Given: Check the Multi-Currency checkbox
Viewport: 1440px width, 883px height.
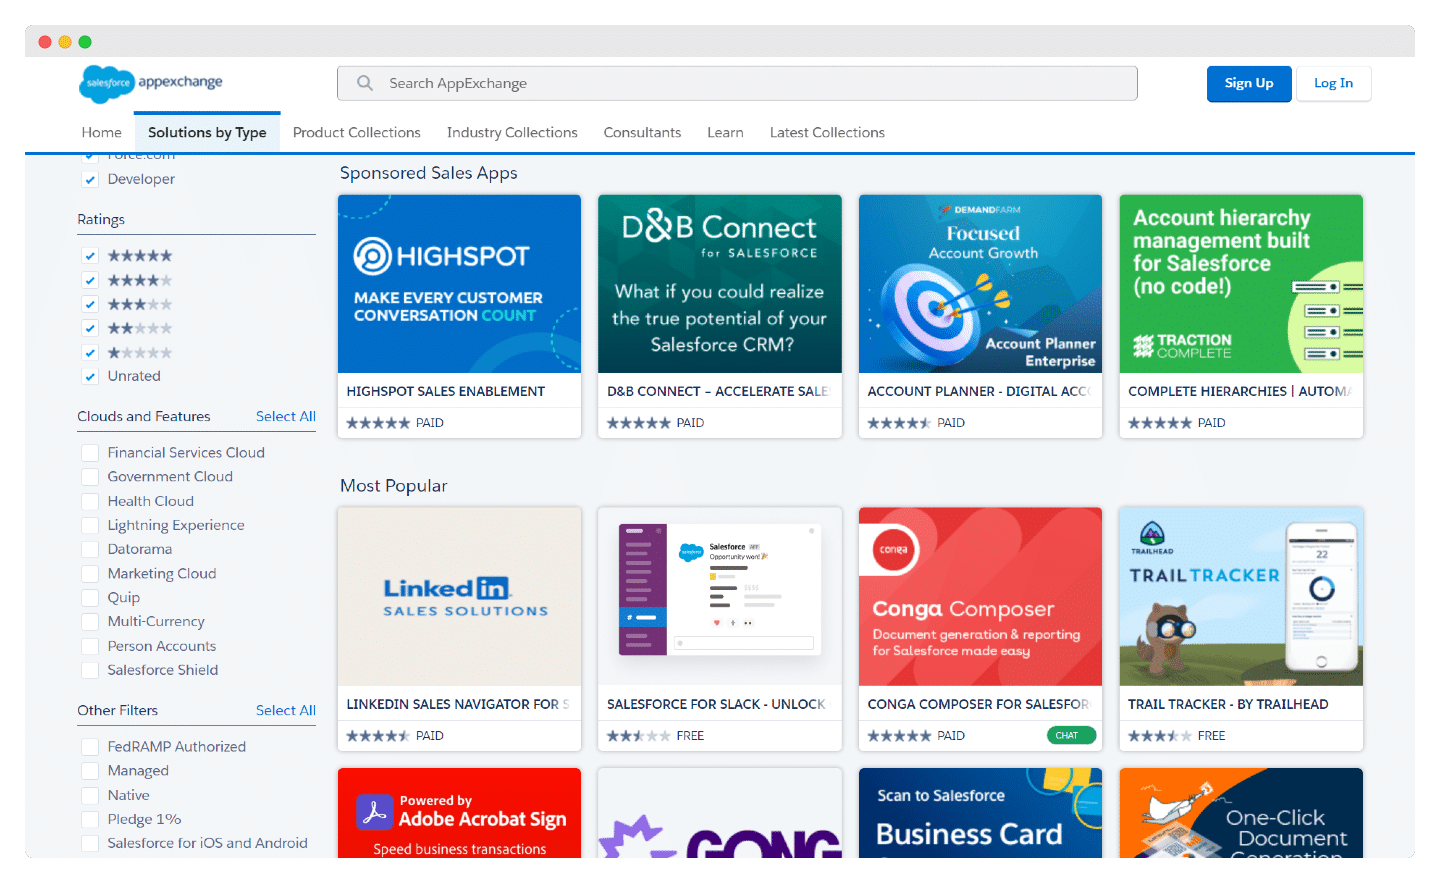Looking at the screenshot, I should click(90, 622).
